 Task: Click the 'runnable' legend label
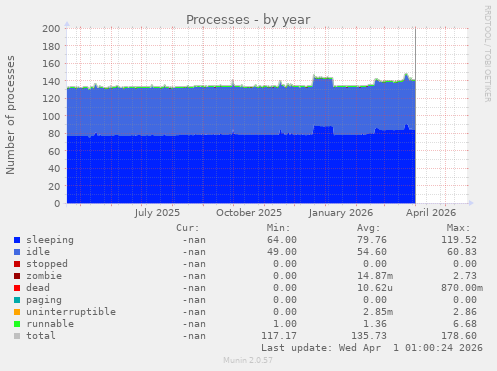click(x=50, y=324)
